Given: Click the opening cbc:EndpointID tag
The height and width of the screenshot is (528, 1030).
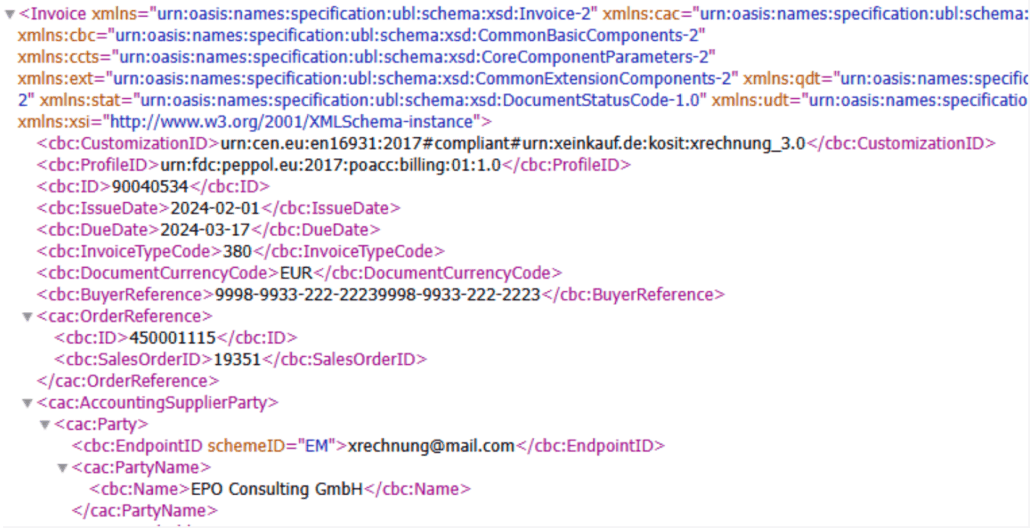Looking at the screenshot, I should (209, 447).
